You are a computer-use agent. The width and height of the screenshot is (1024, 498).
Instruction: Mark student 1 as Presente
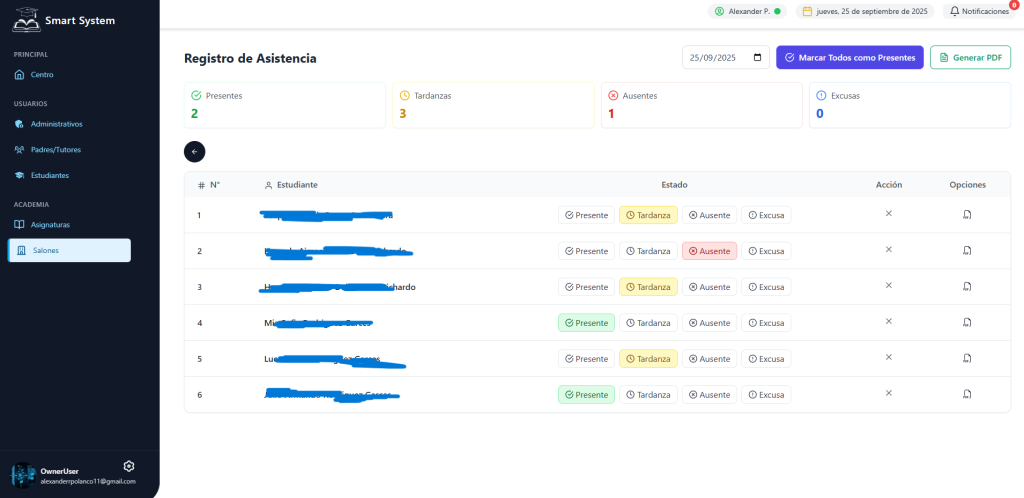pyautogui.click(x=586, y=215)
